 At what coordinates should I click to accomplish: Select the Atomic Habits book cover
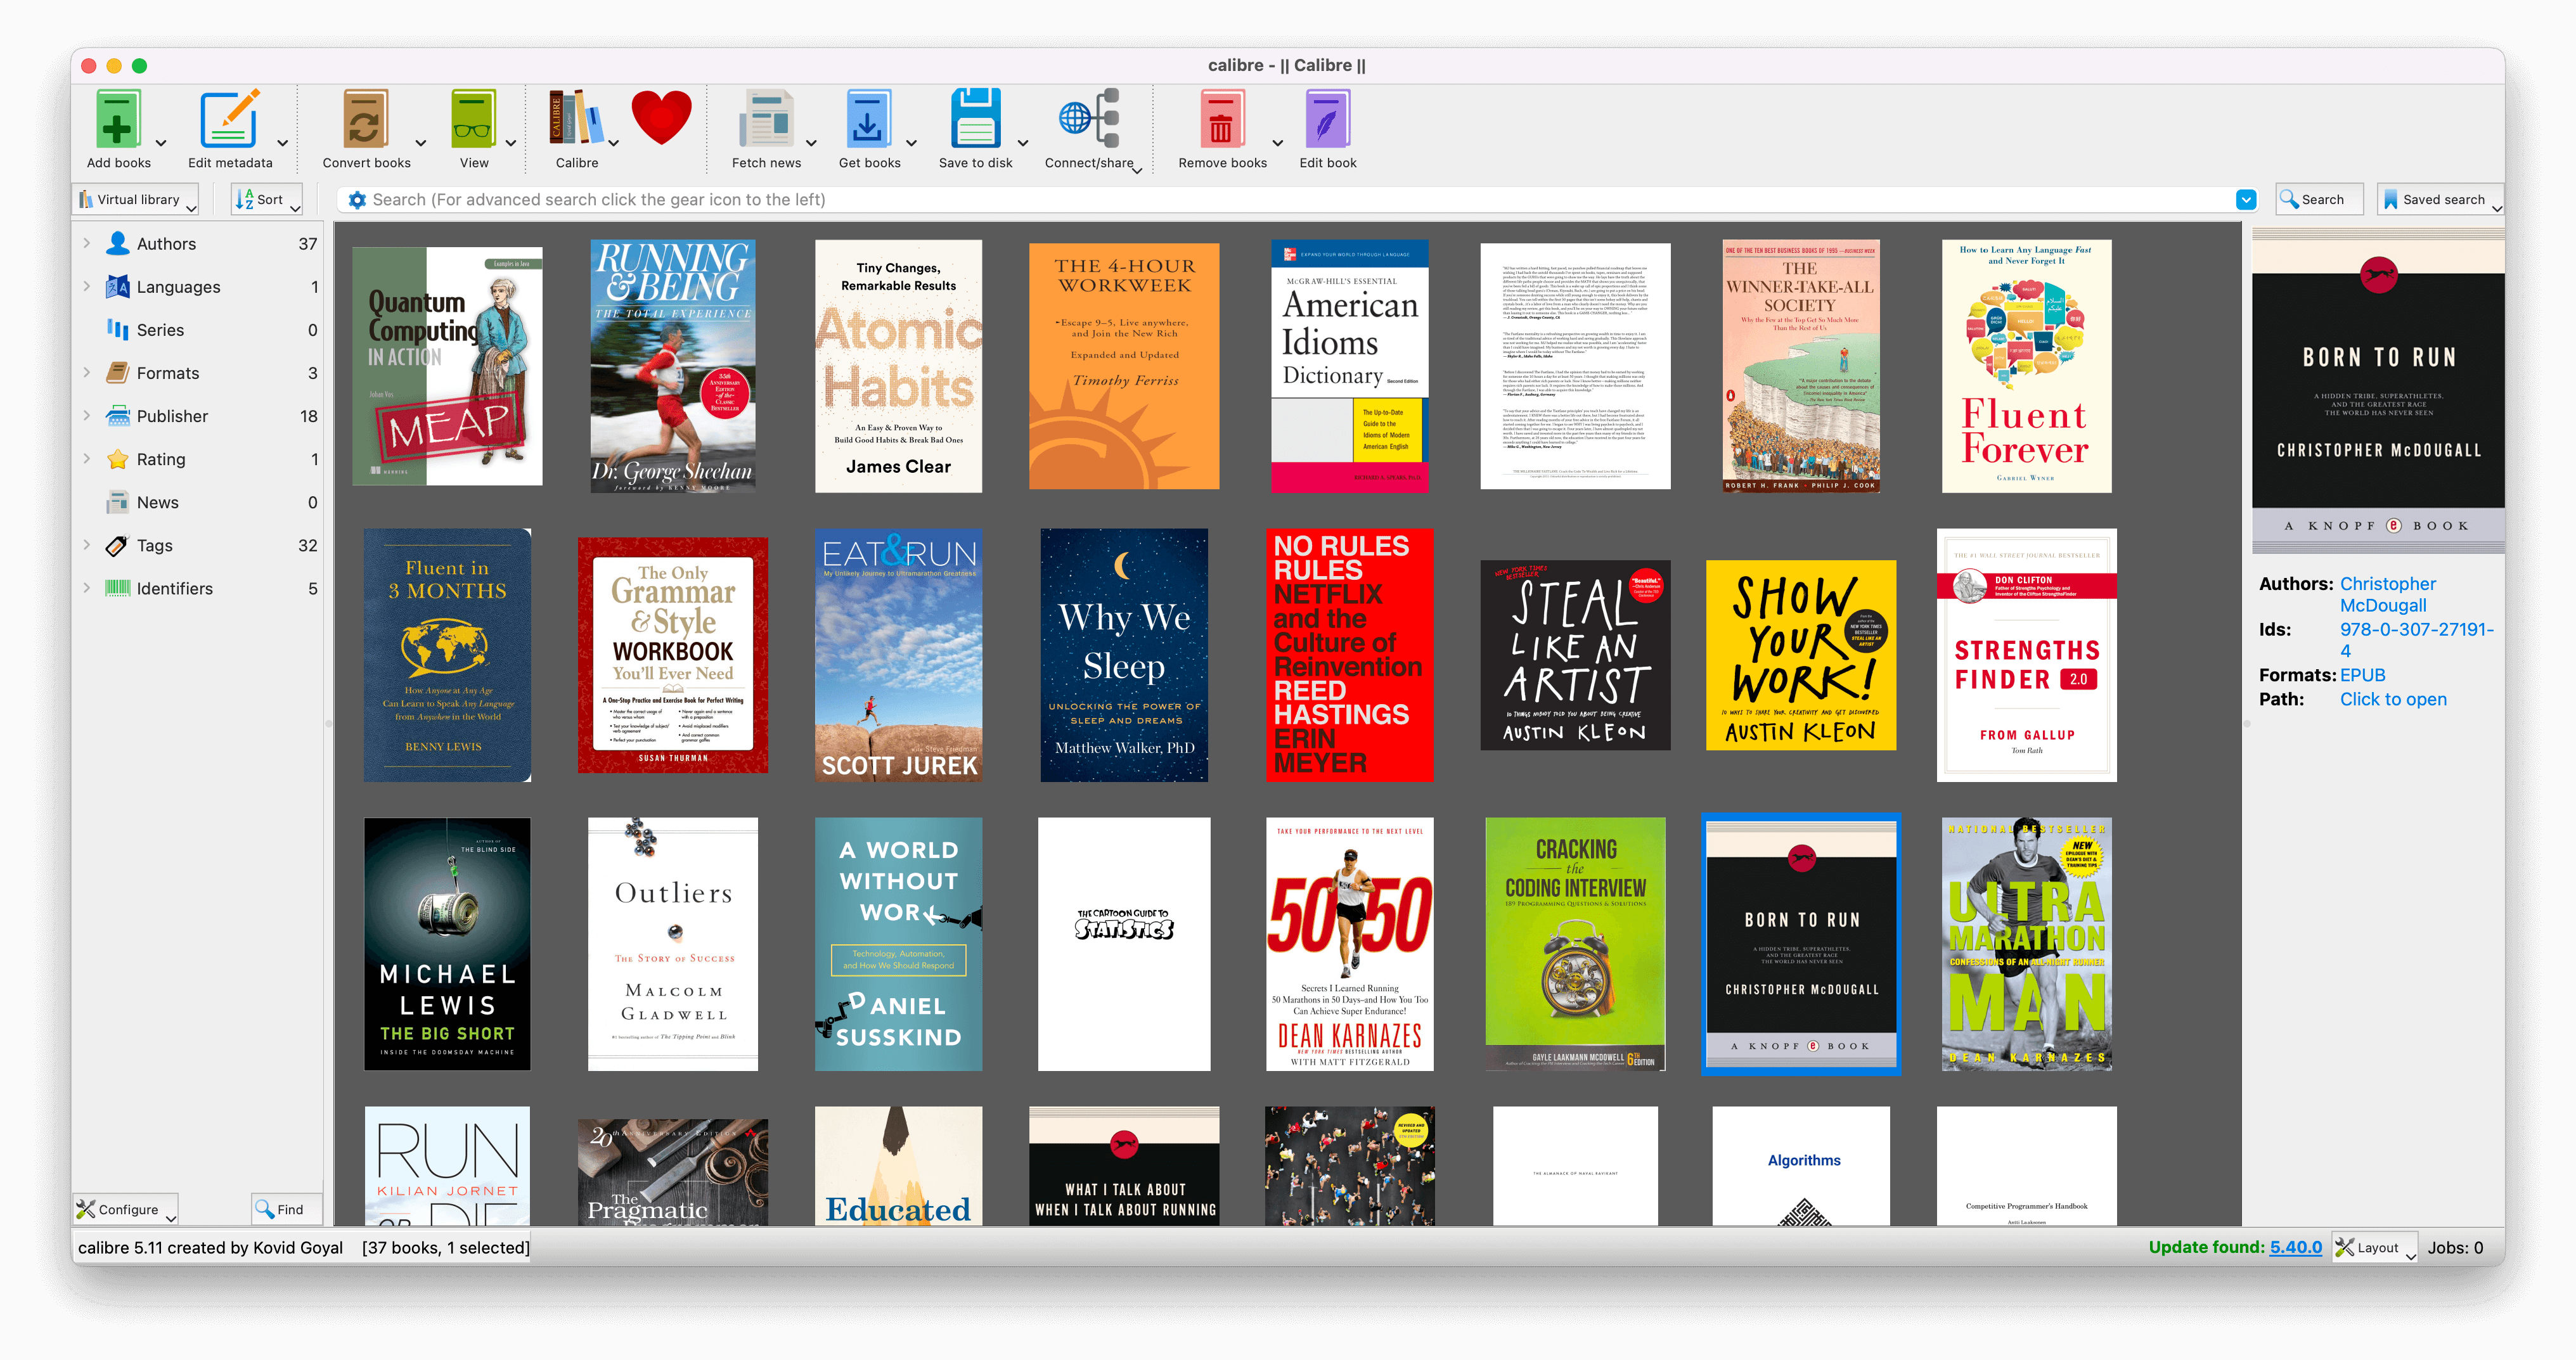click(898, 366)
